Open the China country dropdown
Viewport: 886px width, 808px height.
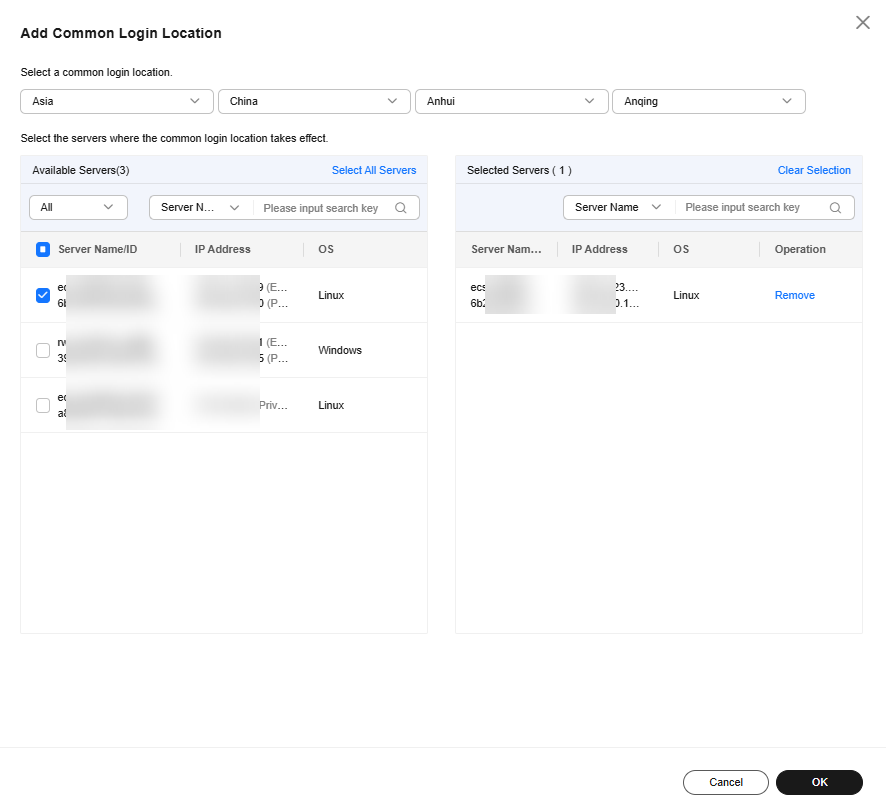pos(314,101)
